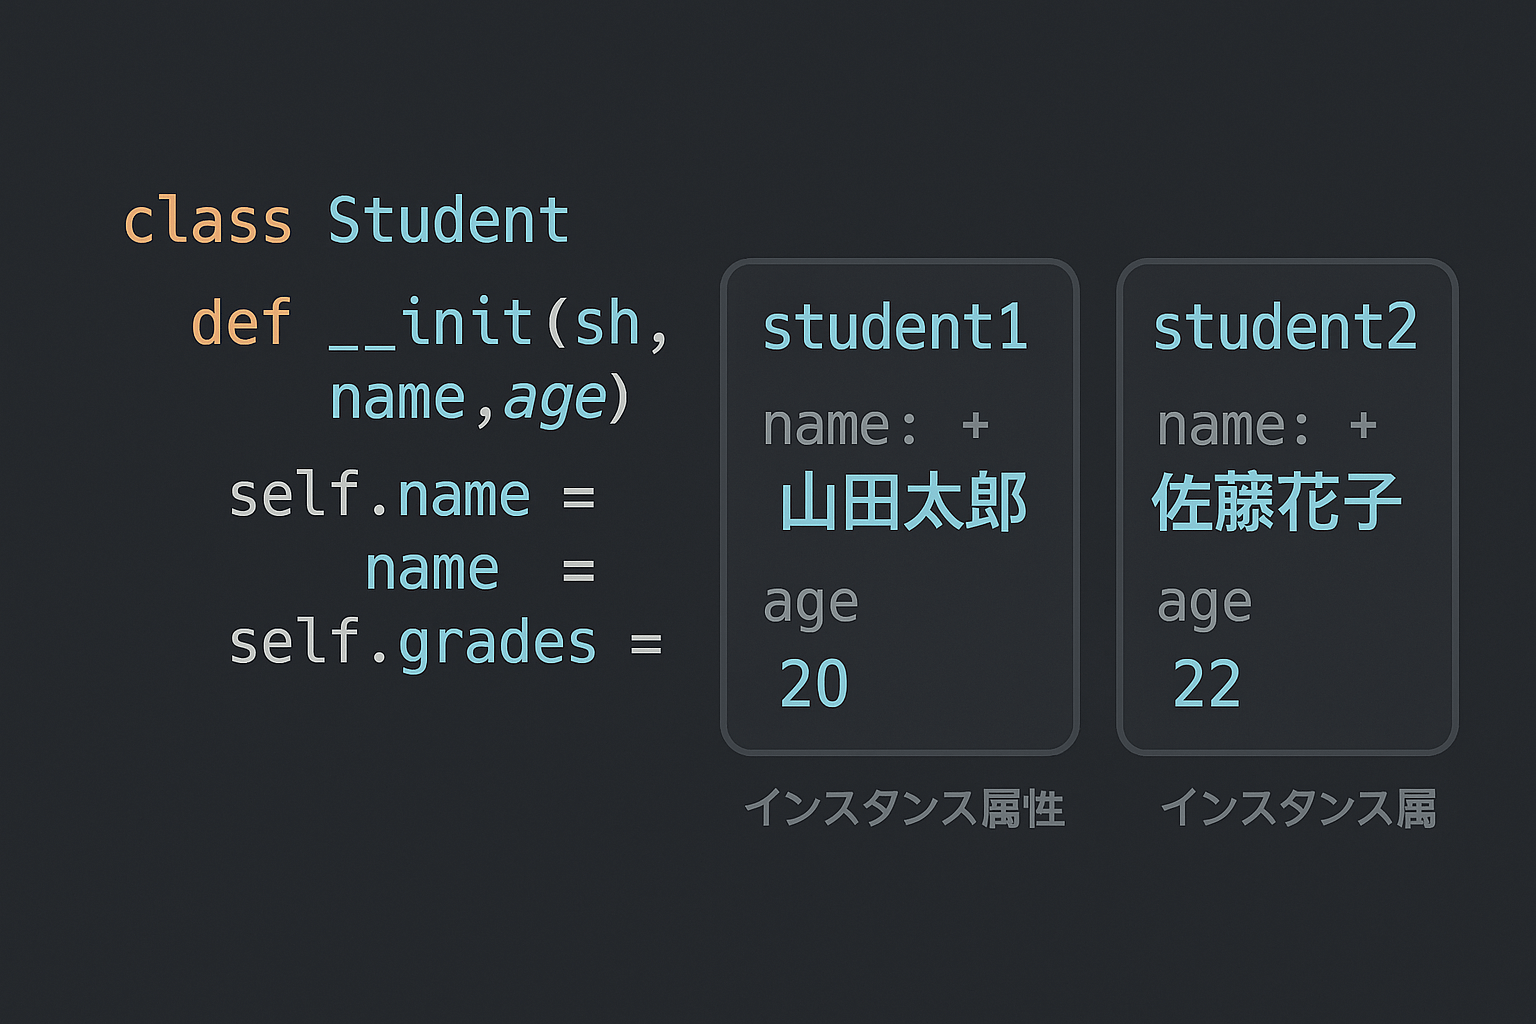Click the plus icon in student1 card

point(975,426)
